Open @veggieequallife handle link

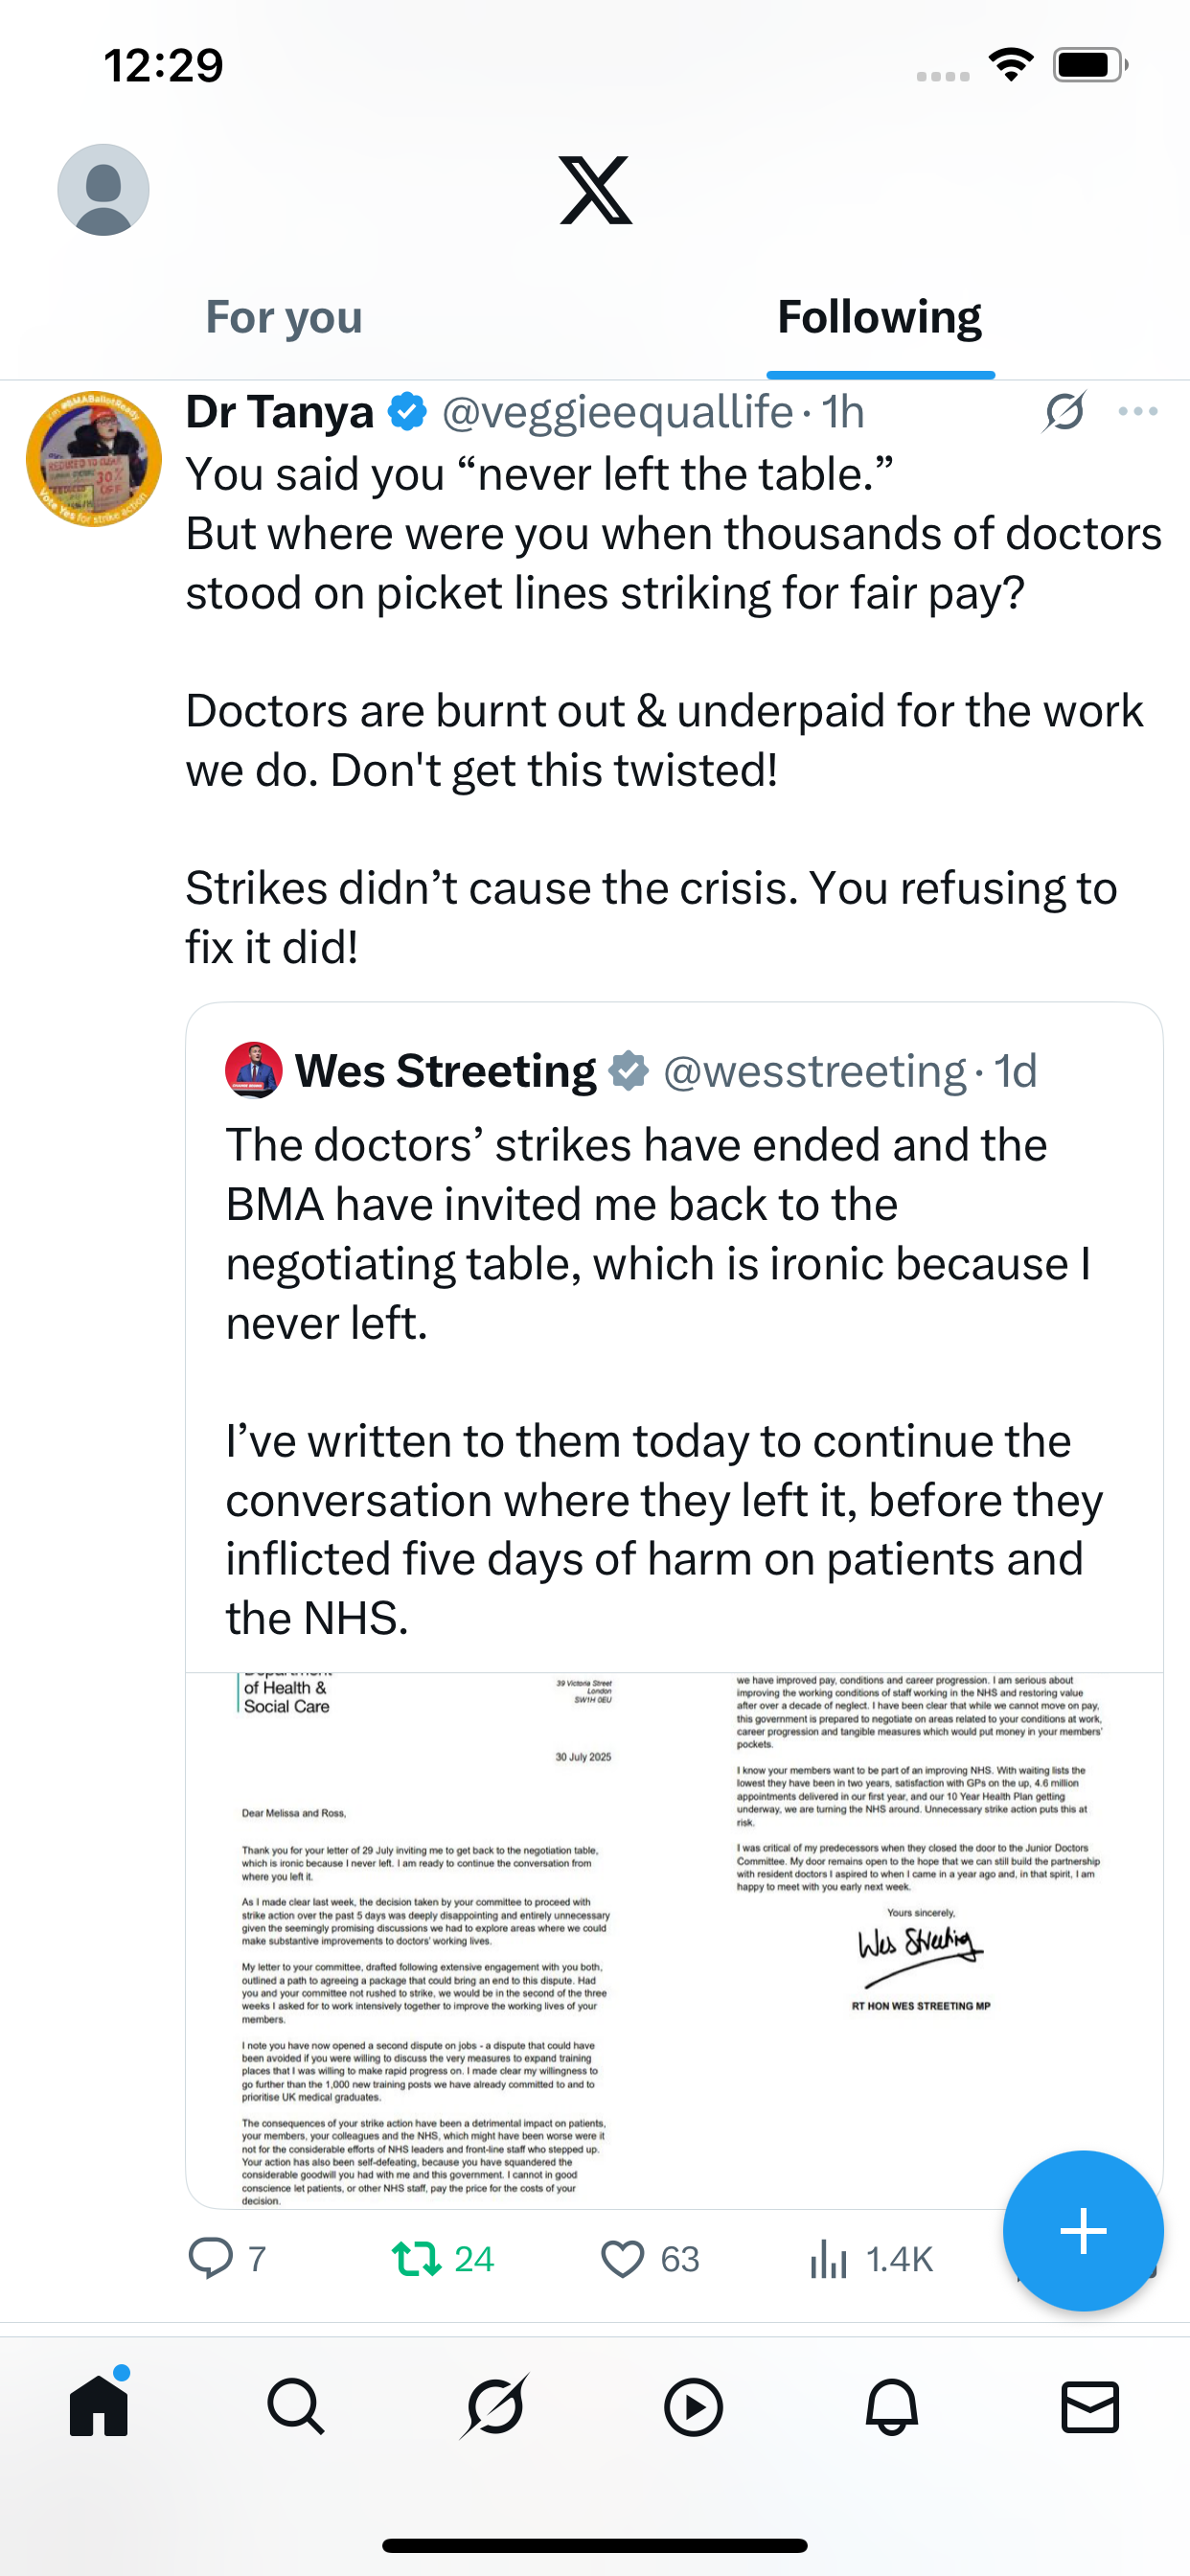point(617,413)
